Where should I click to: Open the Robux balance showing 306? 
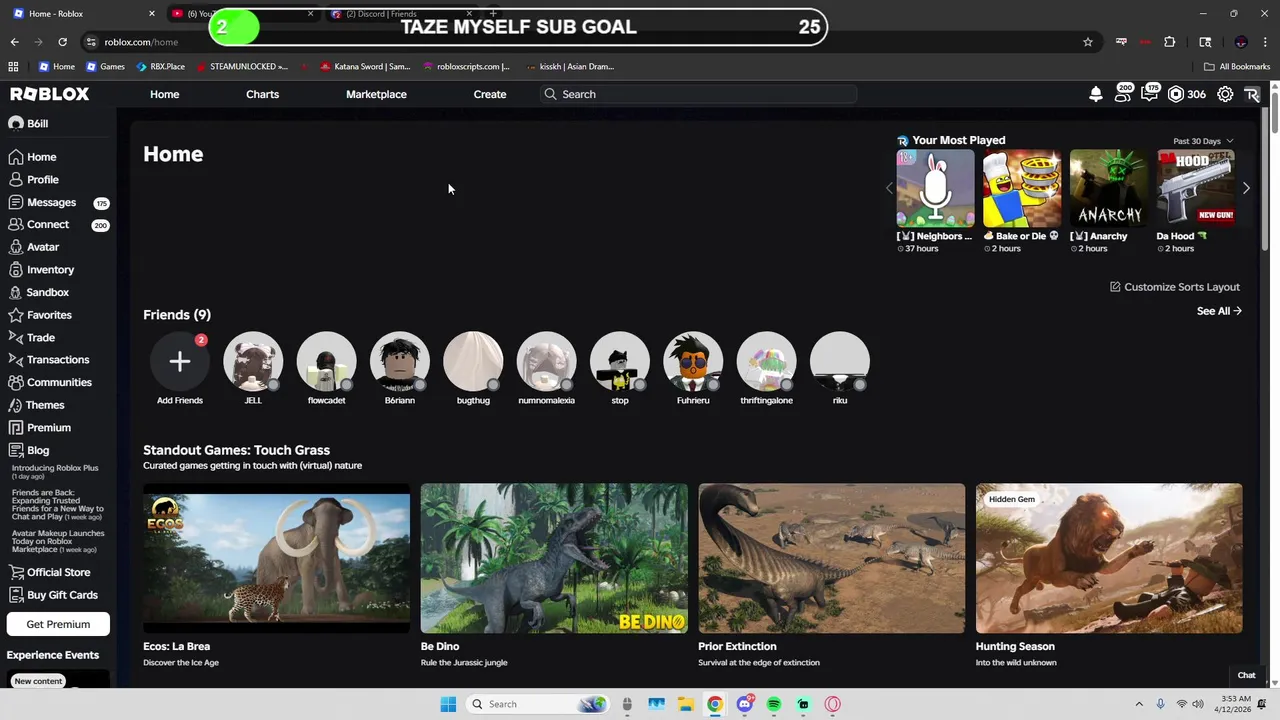click(x=1187, y=94)
